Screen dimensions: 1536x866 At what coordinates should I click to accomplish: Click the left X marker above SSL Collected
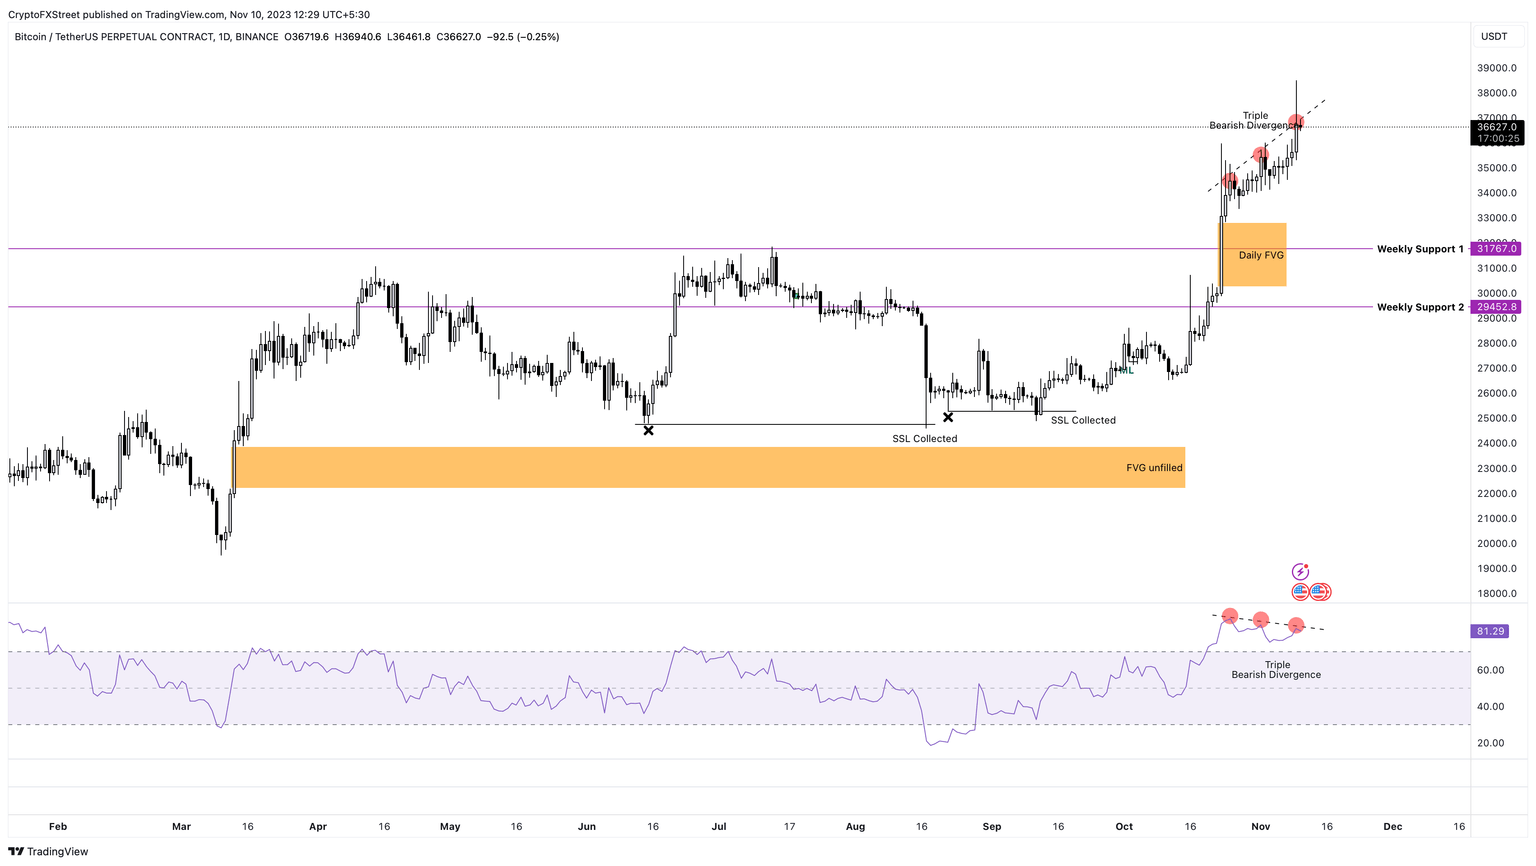coord(648,430)
